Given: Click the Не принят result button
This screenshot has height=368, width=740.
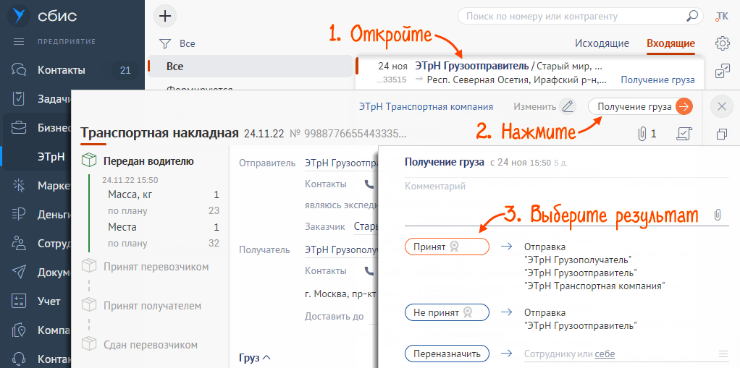Looking at the screenshot, I should (447, 312).
